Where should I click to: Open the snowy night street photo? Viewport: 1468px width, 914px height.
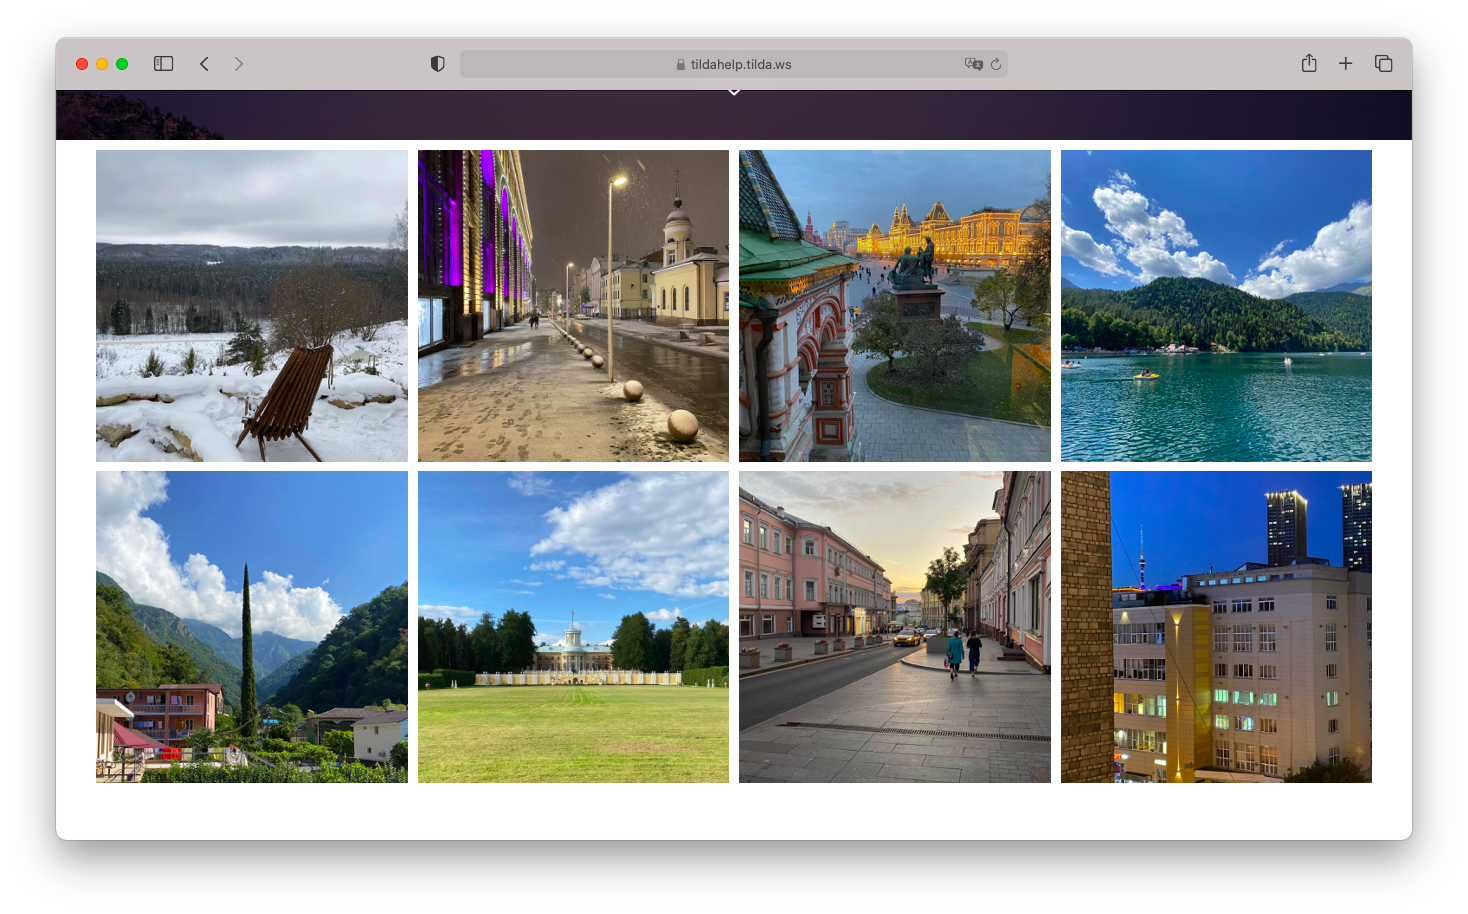(573, 306)
